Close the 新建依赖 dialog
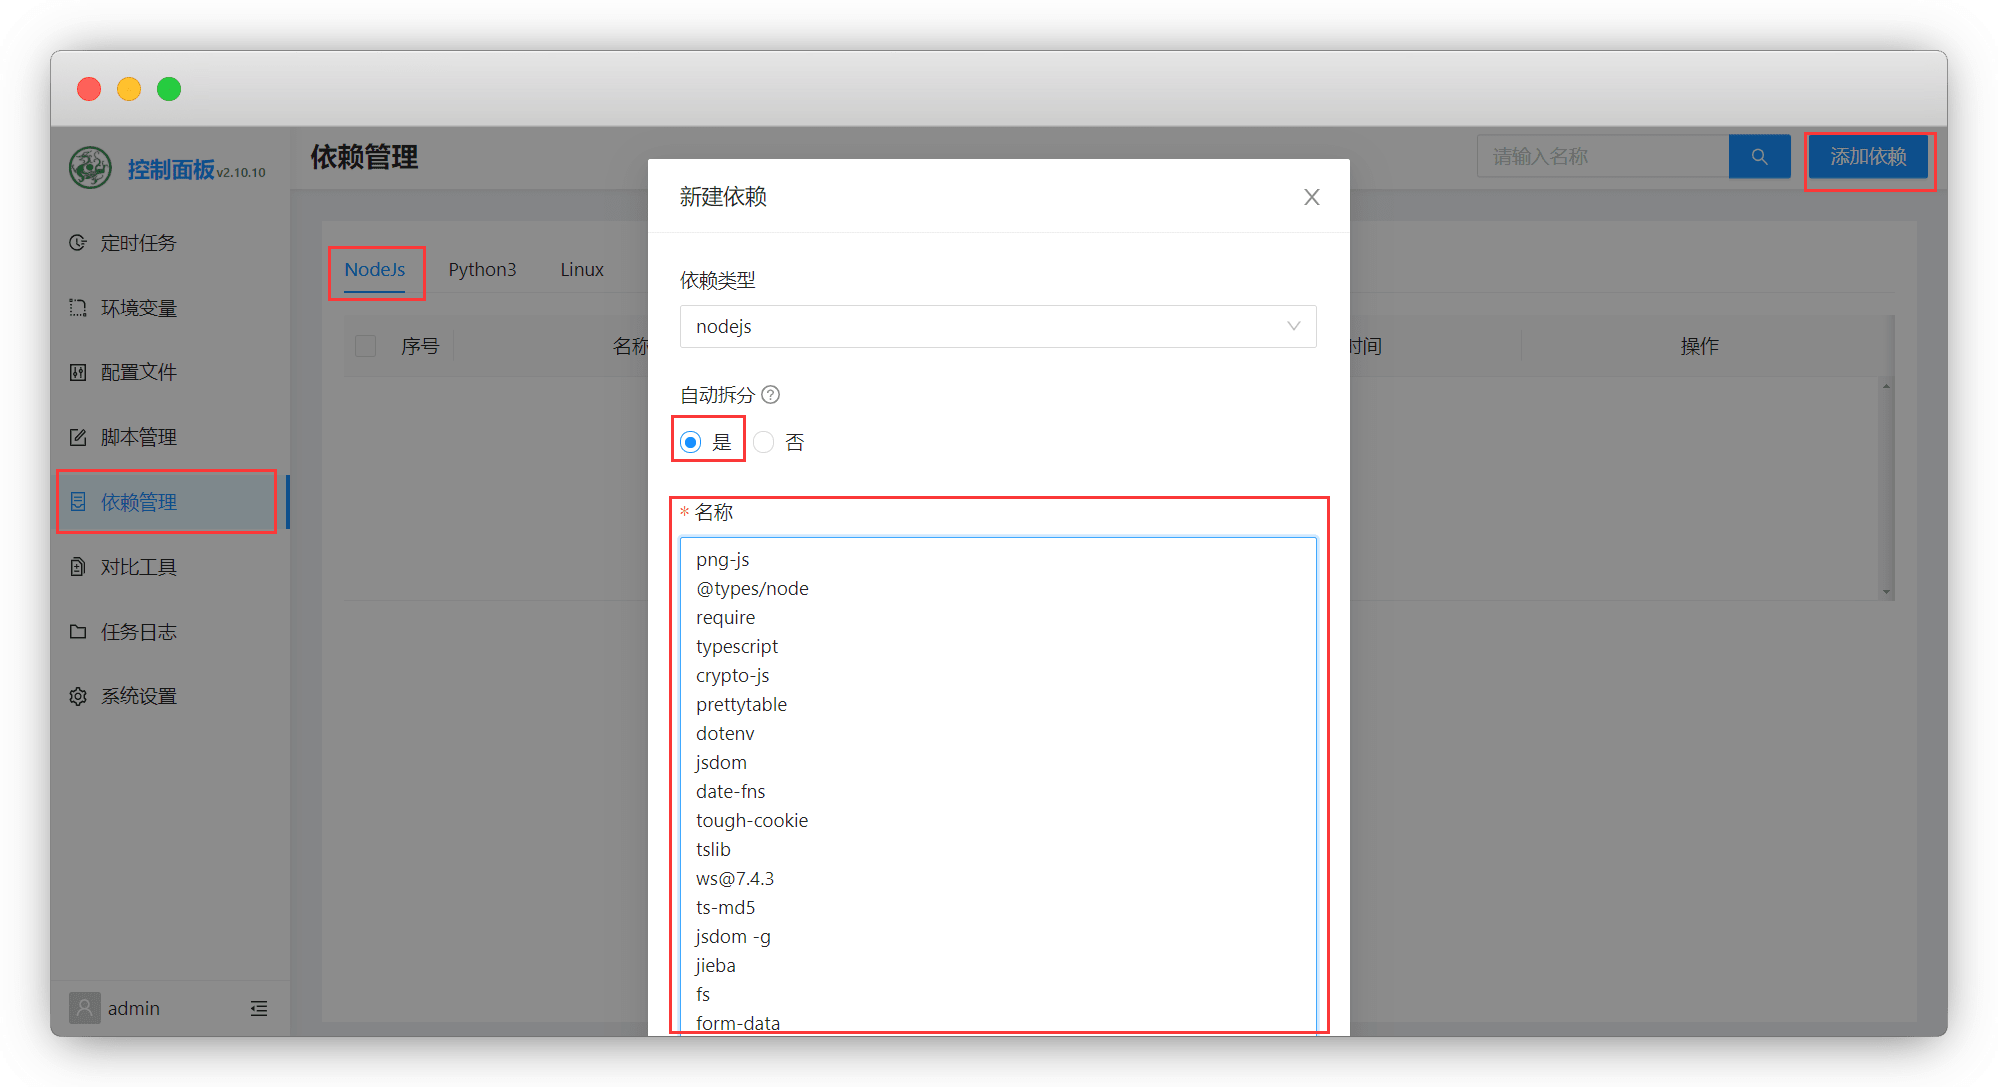 [1311, 197]
